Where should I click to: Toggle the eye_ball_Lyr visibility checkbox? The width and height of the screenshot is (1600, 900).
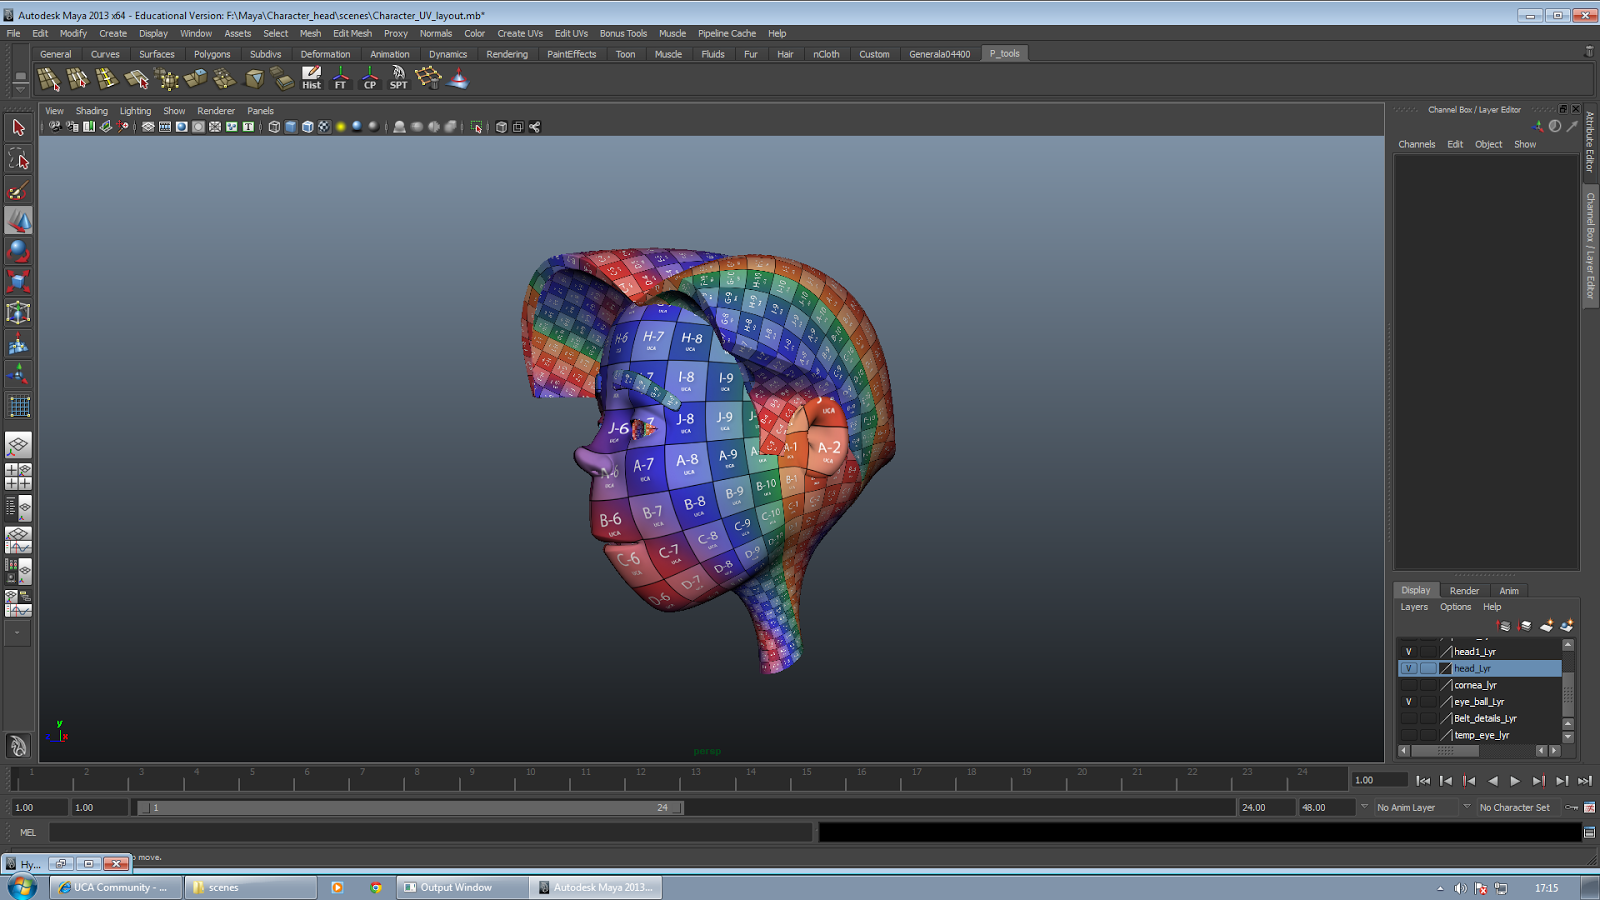point(1409,701)
